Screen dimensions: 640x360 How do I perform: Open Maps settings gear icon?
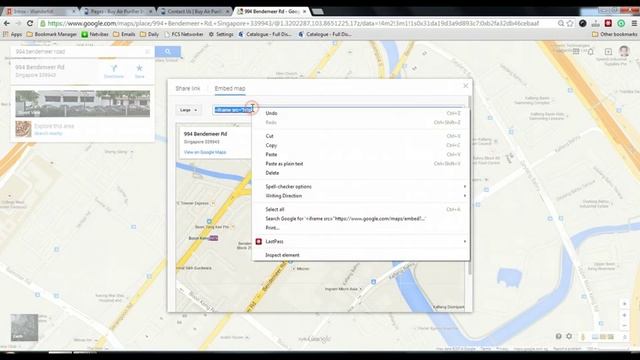[x=569, y=336]
